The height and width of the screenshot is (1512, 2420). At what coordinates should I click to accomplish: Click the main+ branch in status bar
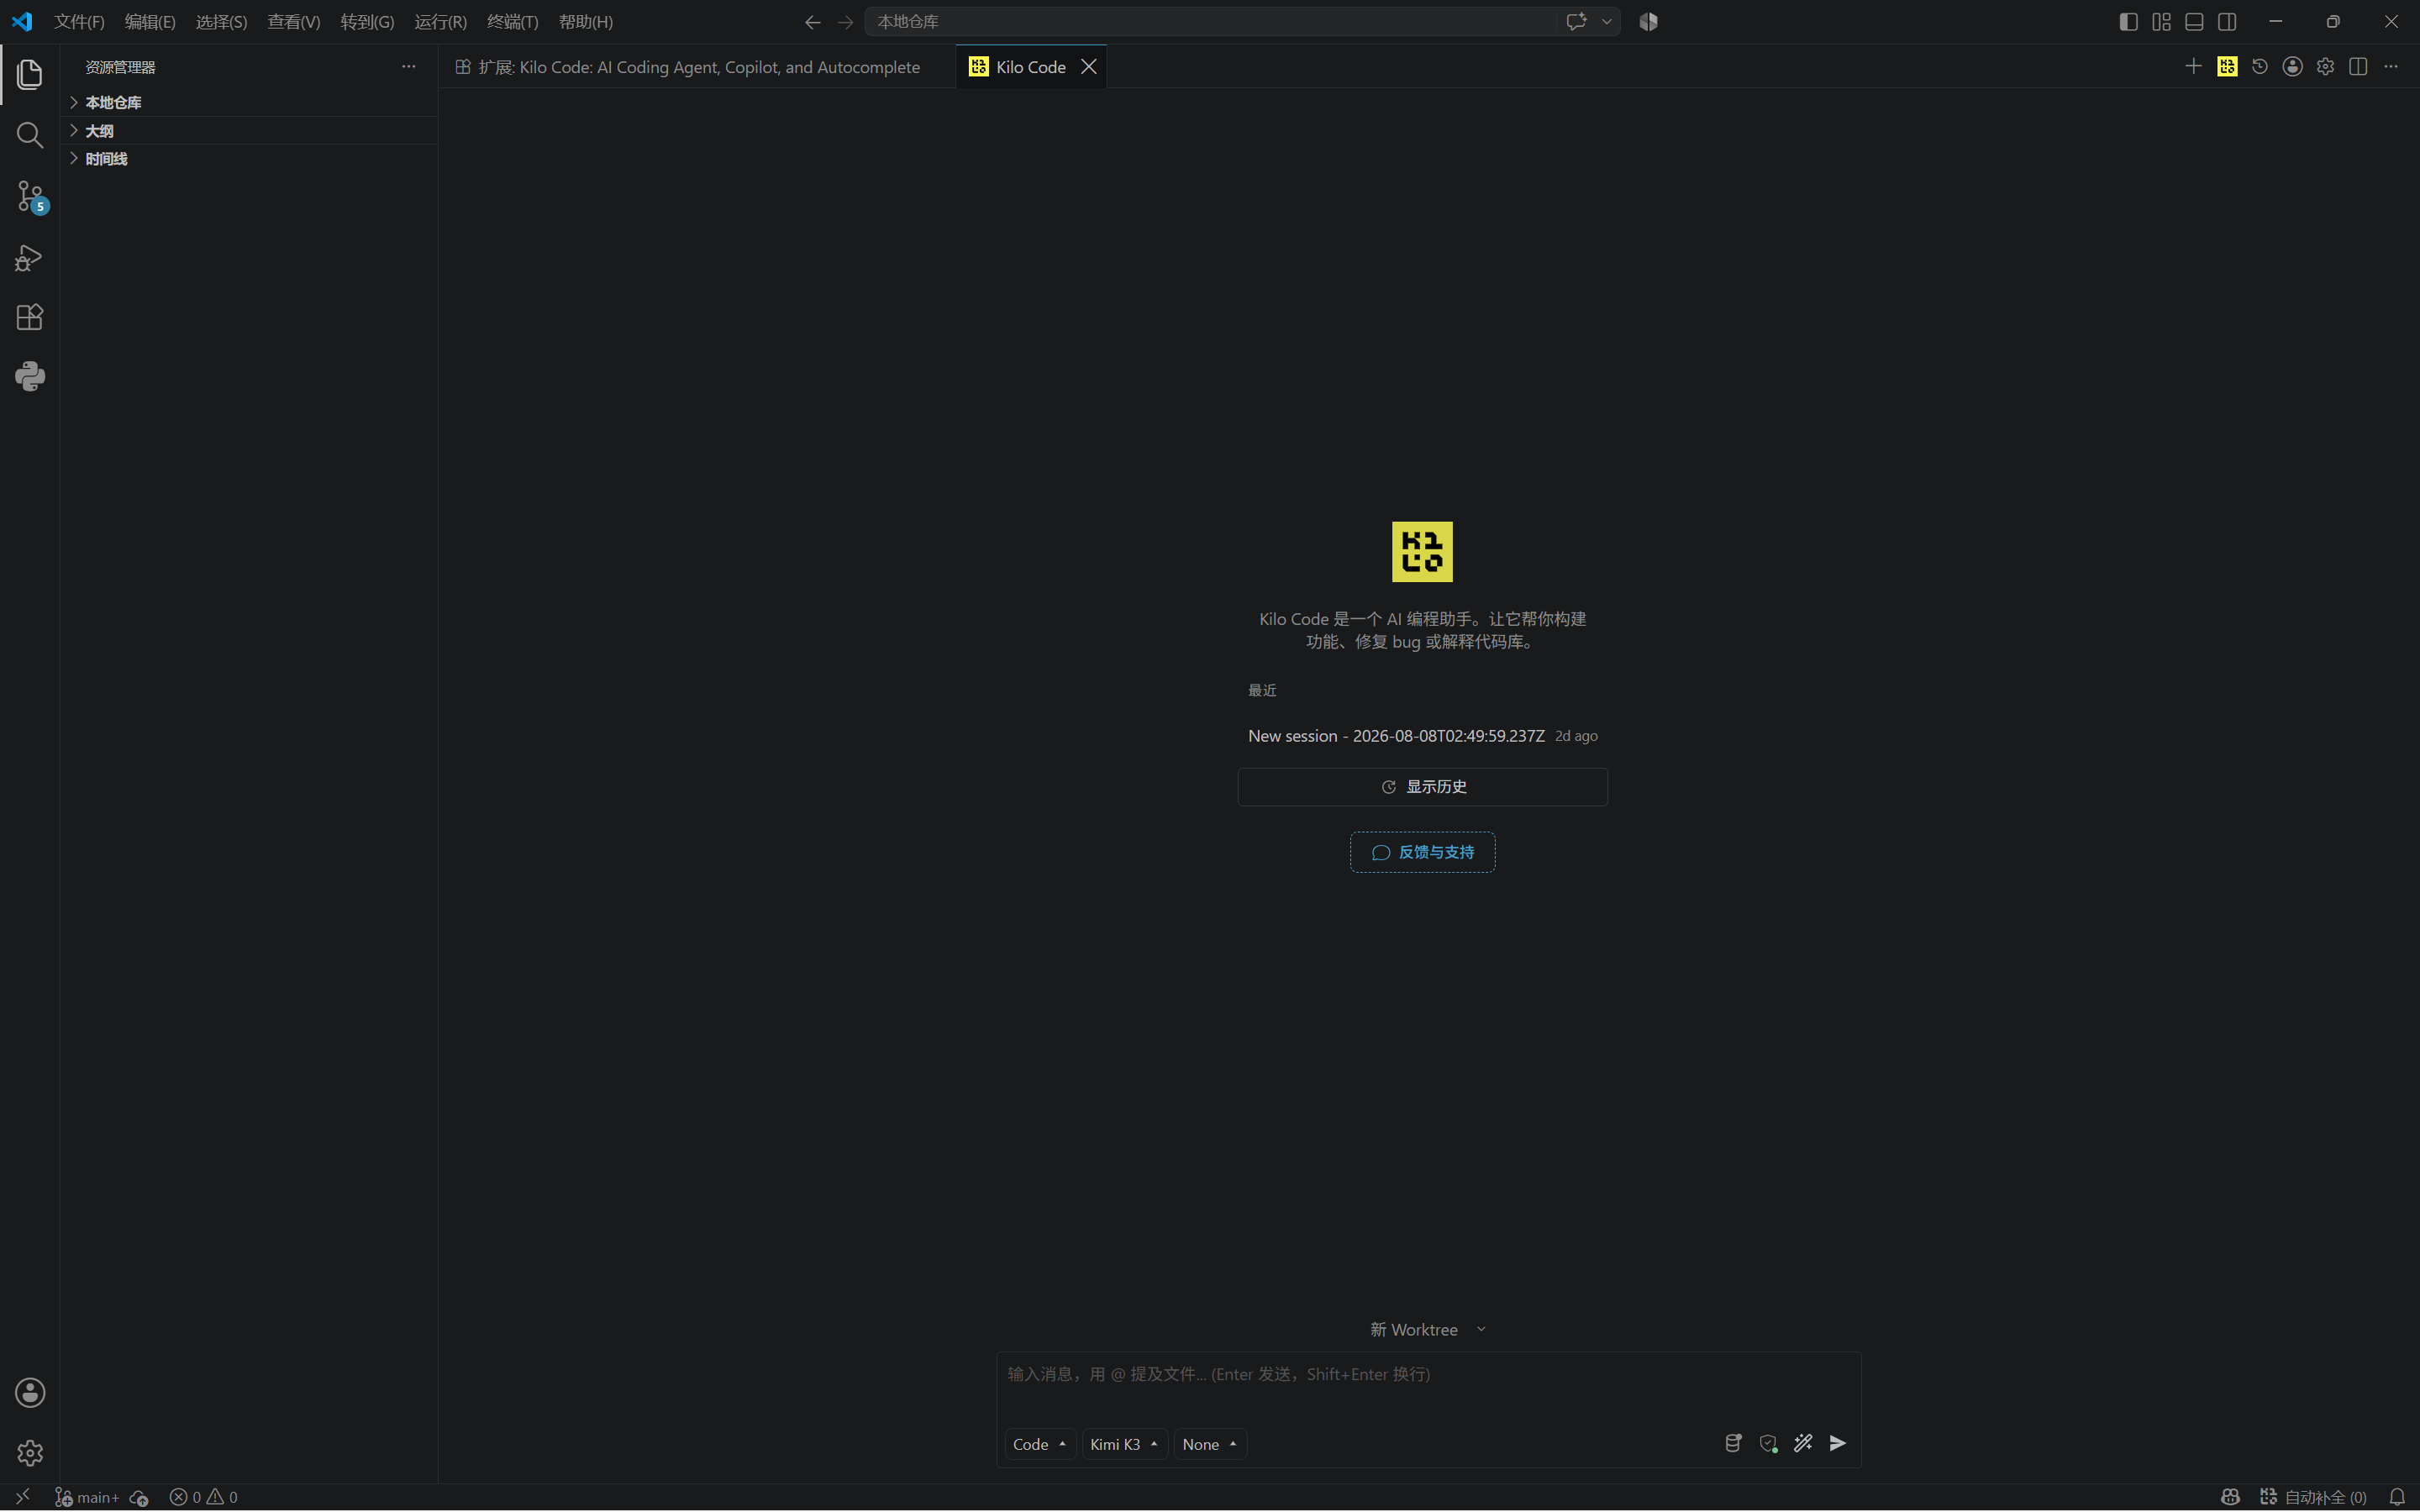87,1497
